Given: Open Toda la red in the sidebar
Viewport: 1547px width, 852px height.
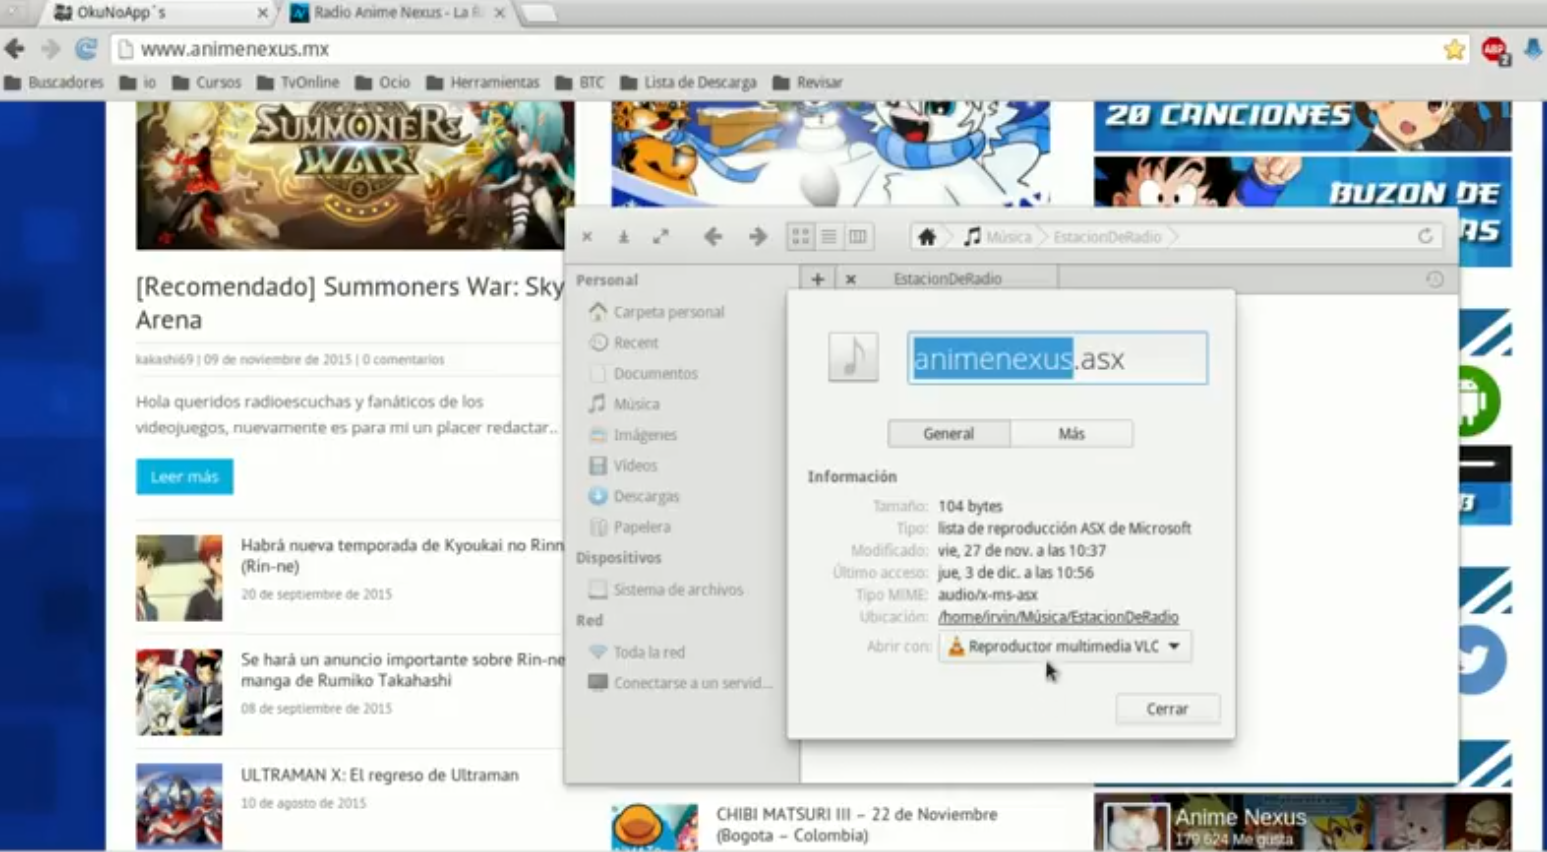Looking at the screenshot, I should click(637, 652).
